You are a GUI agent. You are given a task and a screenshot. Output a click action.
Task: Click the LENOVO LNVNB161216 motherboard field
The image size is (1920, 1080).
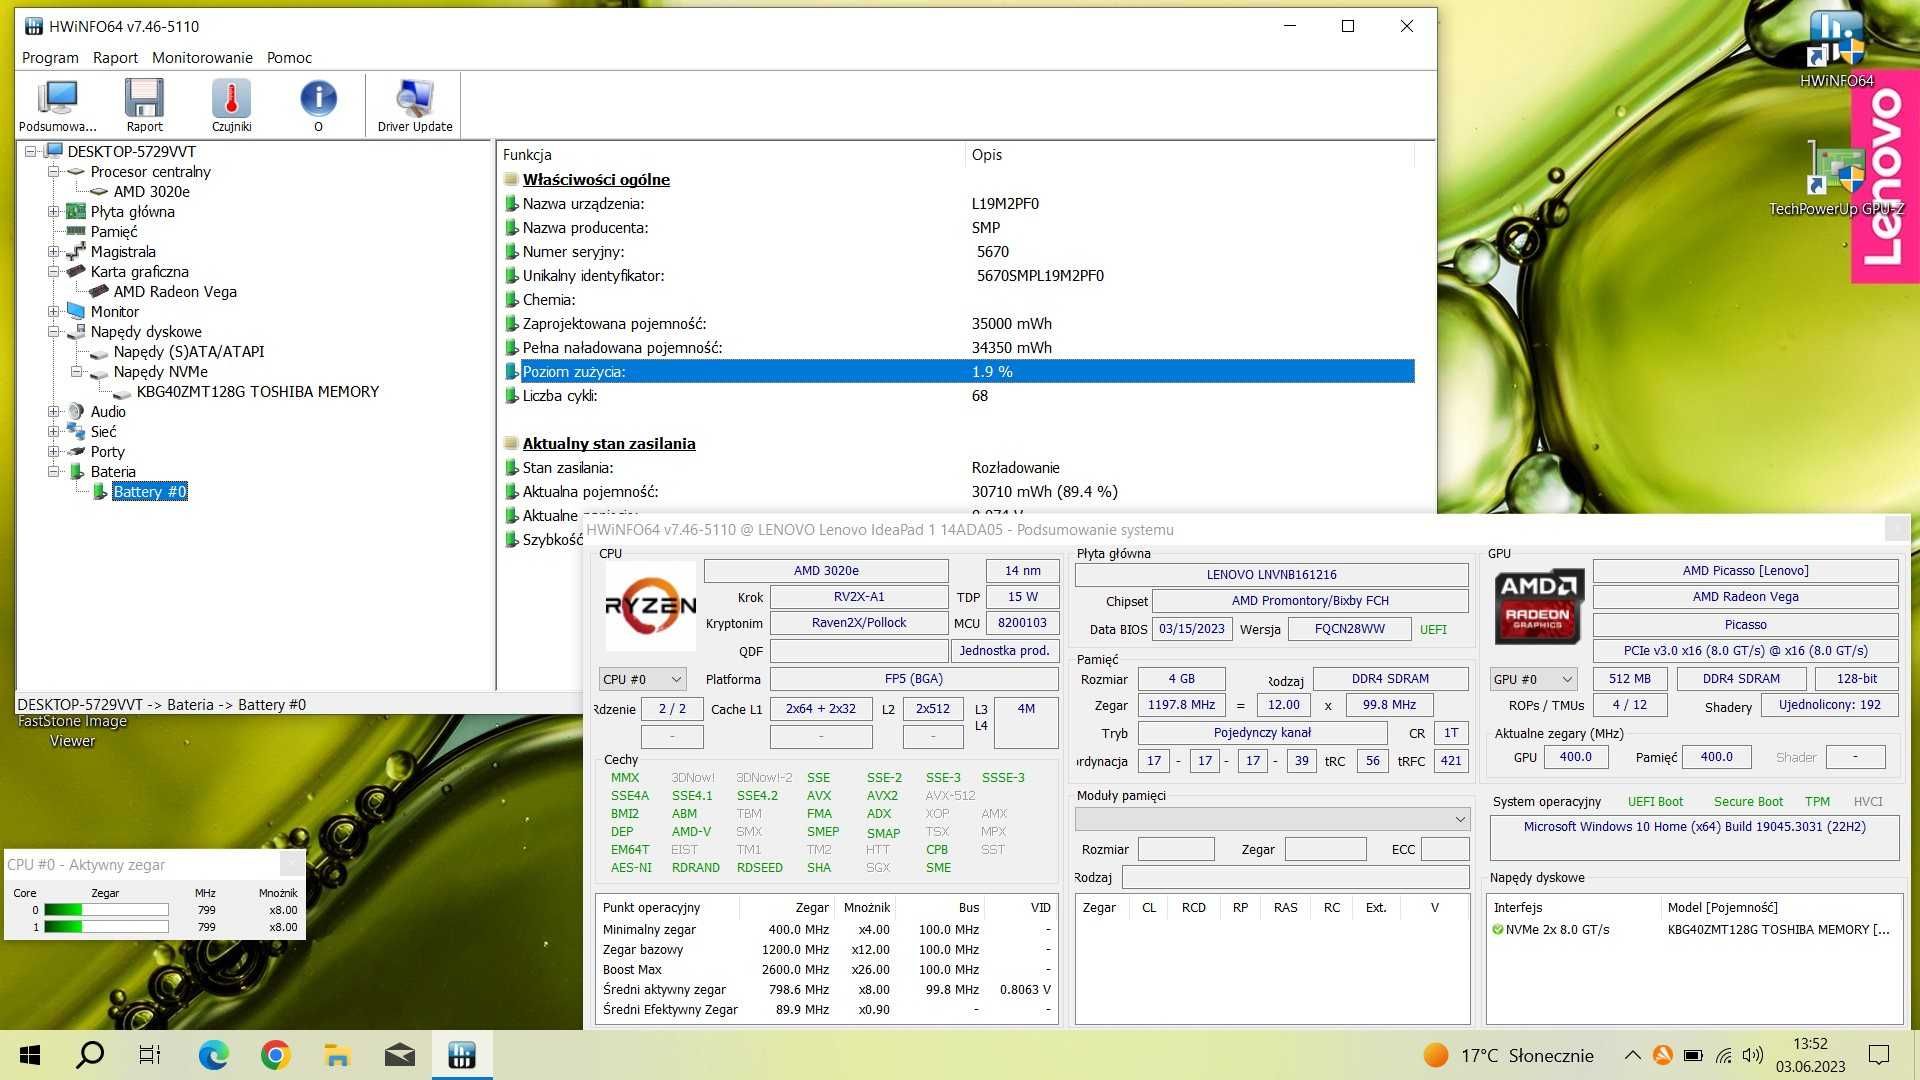(x=1271, y=575)
